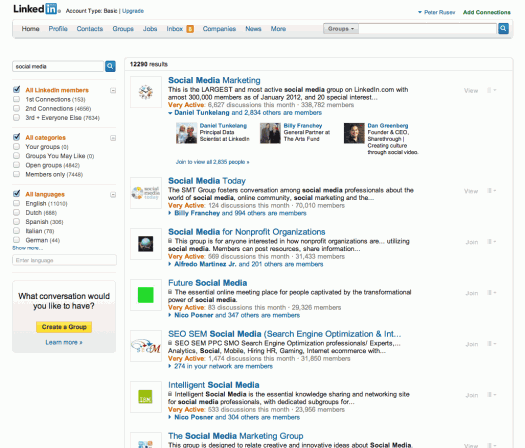Check 2nd Connections filter

(x=16, y=108)
